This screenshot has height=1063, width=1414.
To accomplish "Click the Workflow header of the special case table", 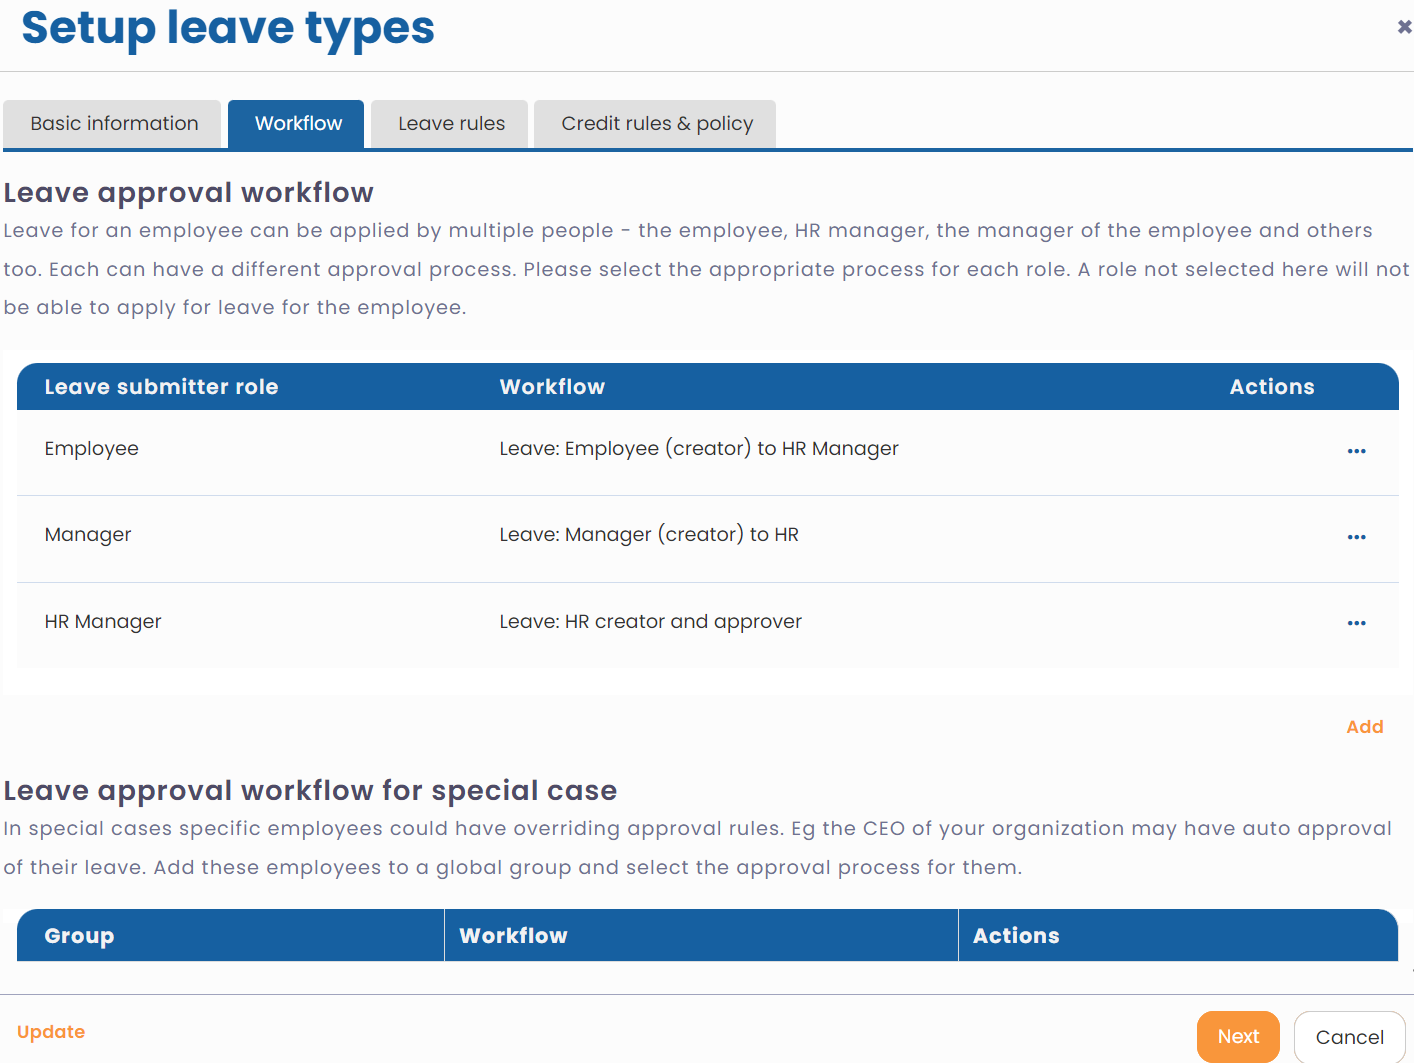I will point(513,936).
